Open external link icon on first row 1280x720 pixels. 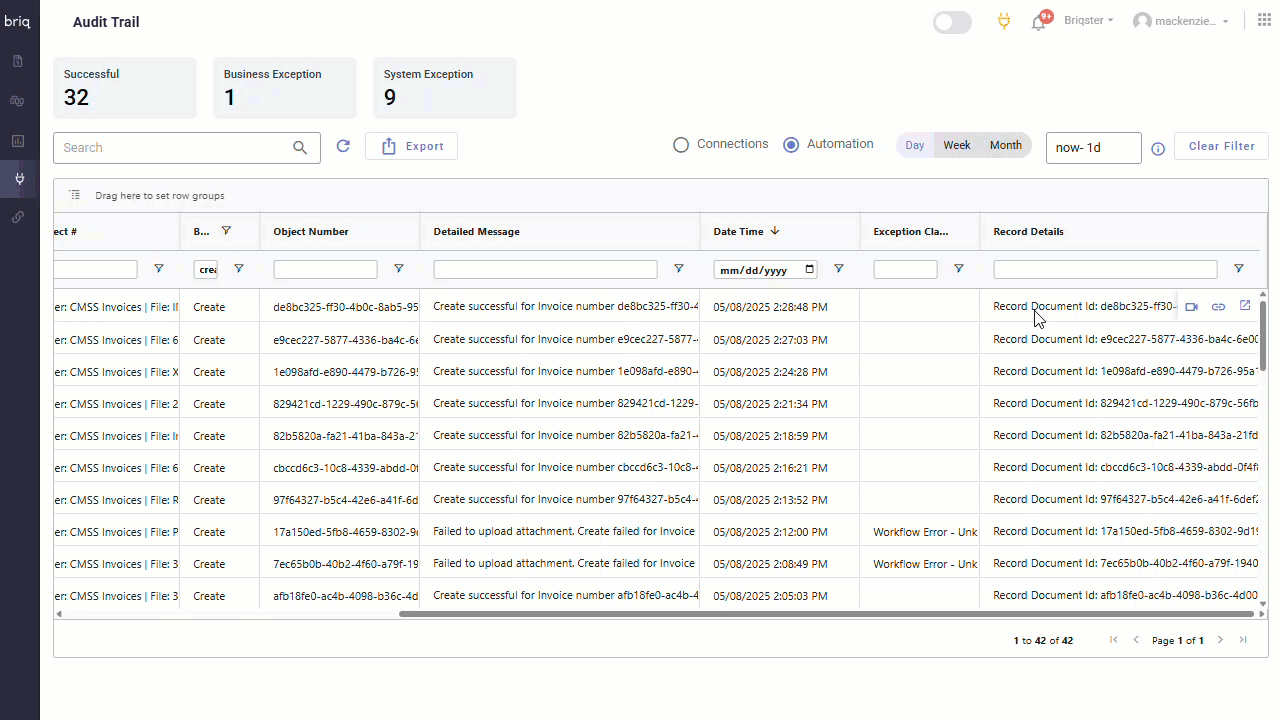[1245, 306]
